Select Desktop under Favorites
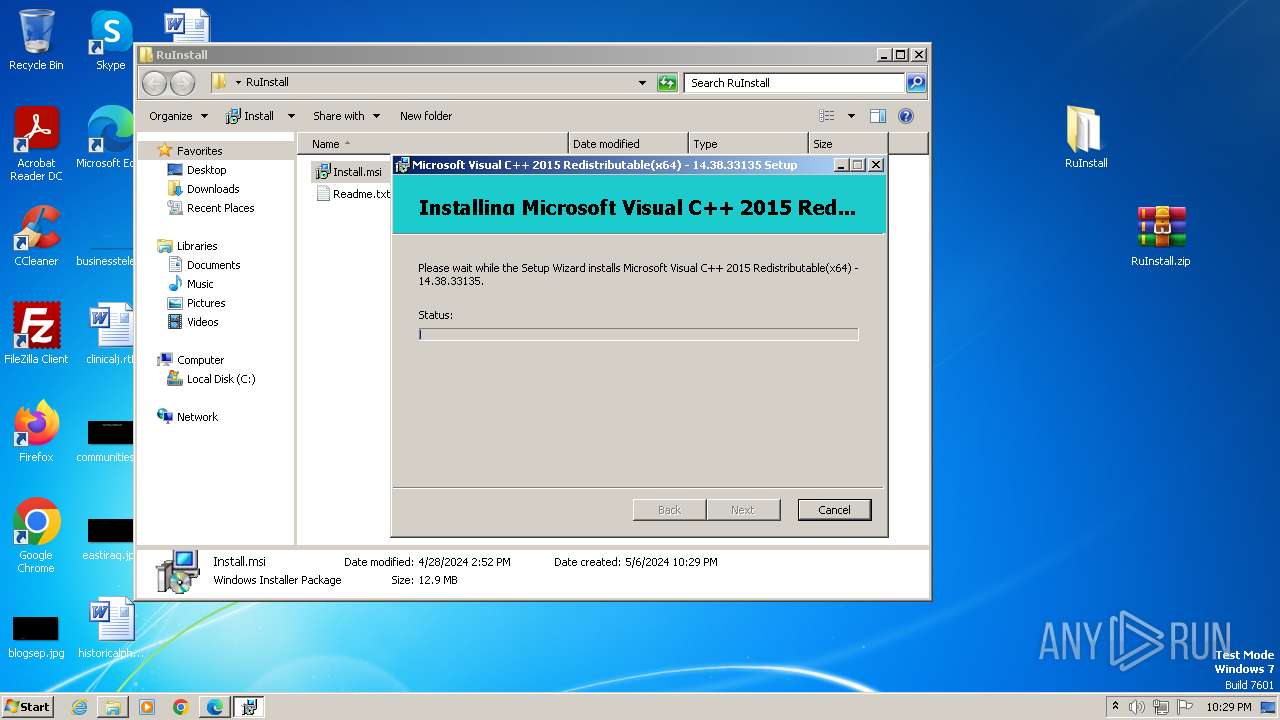This screenshot has height=720, width=1280. click(x=206, y=170)
